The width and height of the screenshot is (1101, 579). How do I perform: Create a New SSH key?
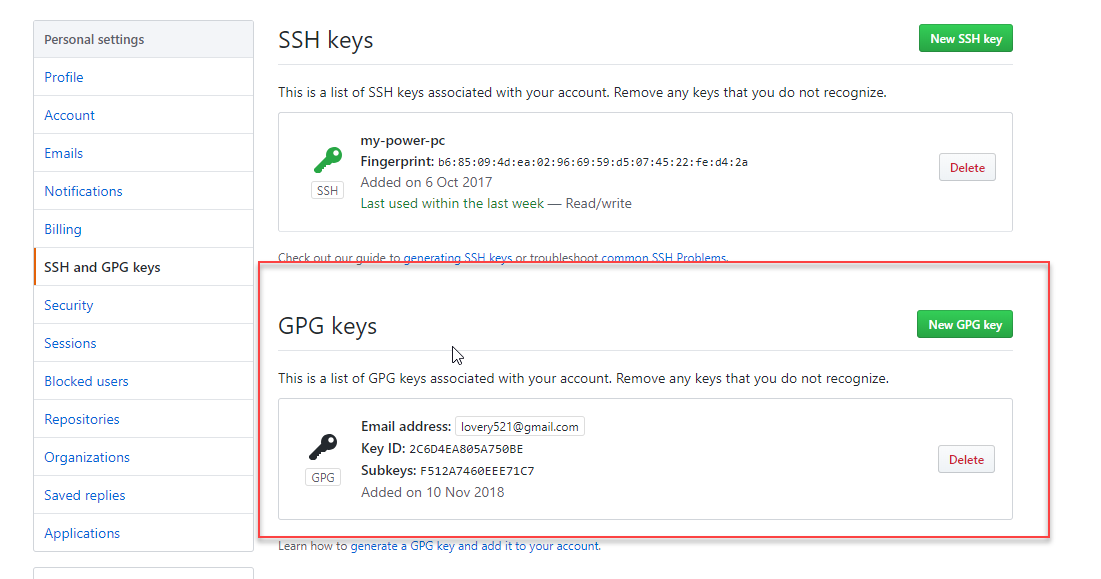click(x=965, y=39)
